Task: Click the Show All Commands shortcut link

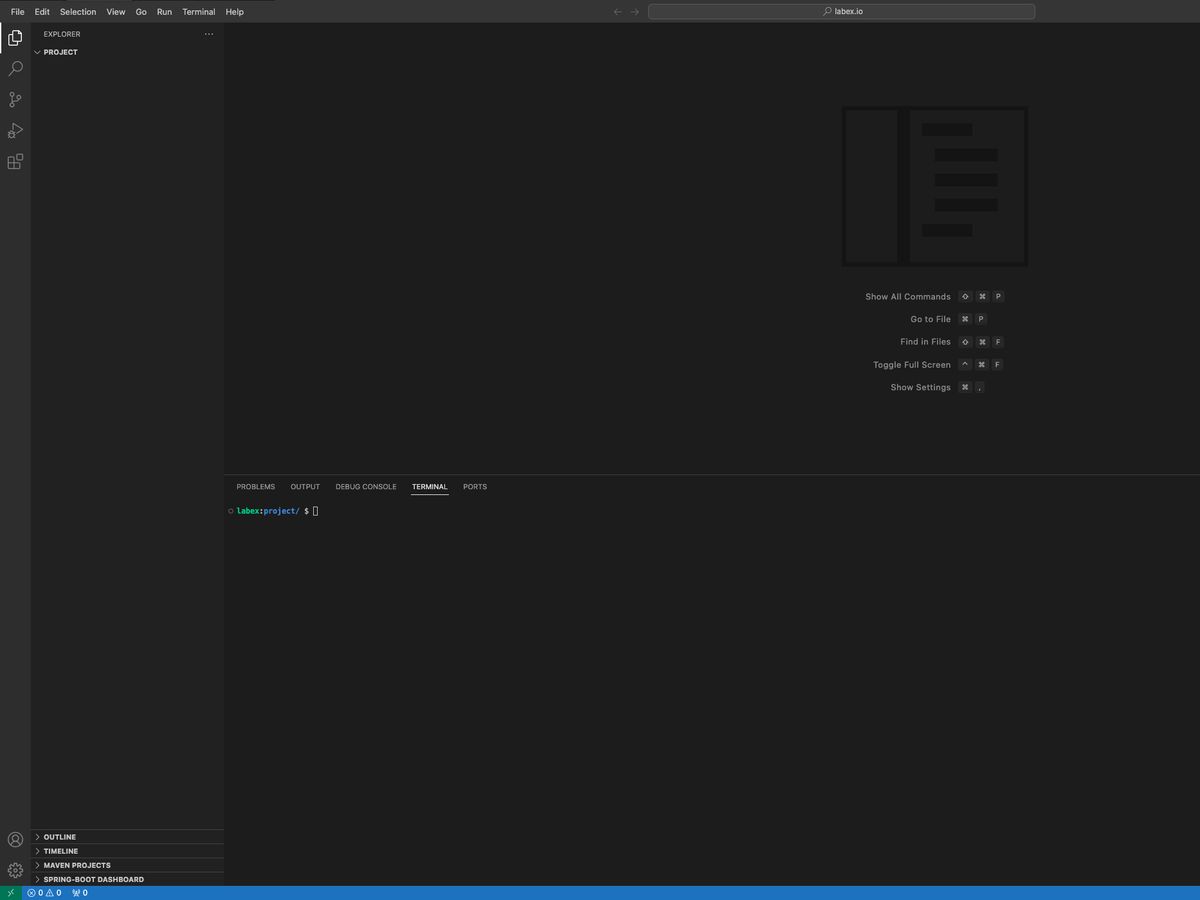Action: tap(907, 296)
